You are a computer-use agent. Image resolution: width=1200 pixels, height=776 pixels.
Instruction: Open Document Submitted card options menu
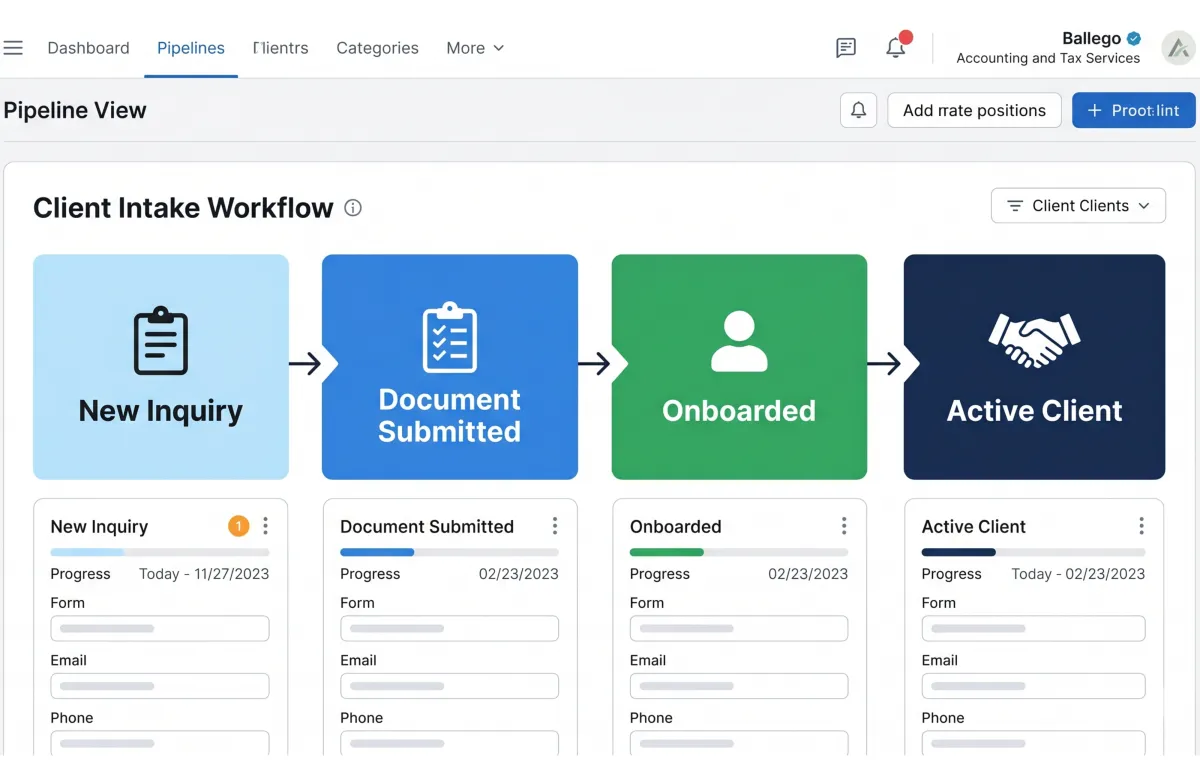point(555,526)
